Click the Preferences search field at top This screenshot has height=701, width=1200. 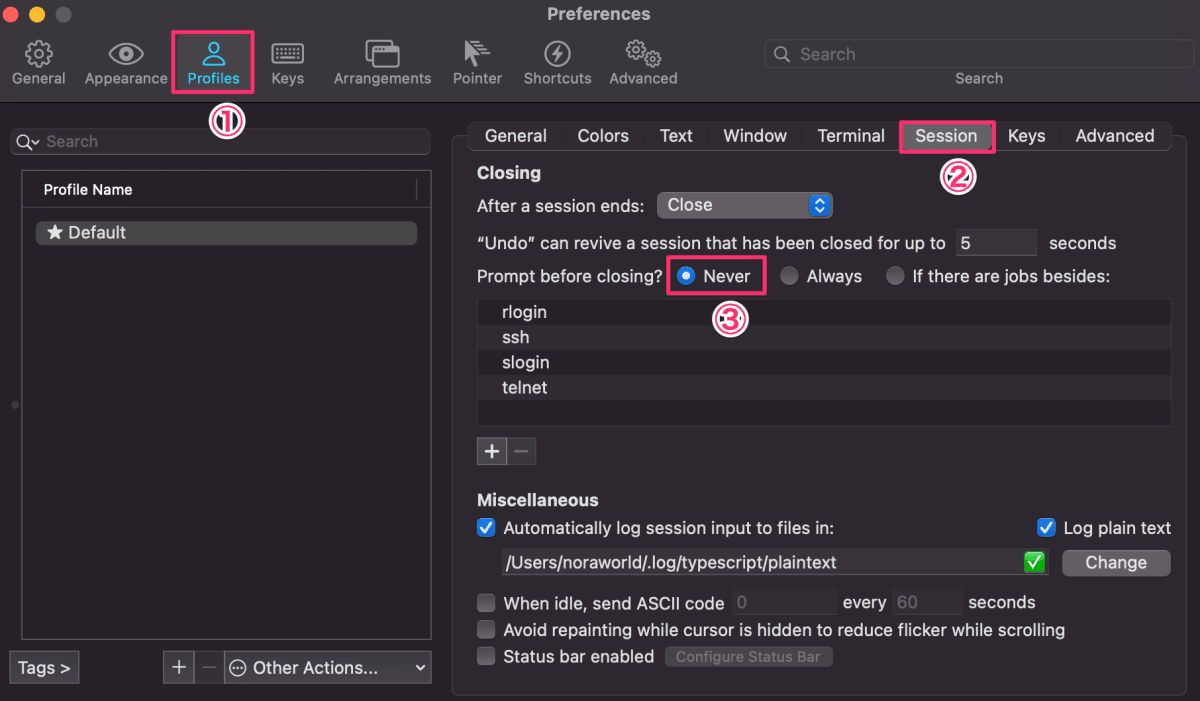pyautogui.click(x=978, y=55)
